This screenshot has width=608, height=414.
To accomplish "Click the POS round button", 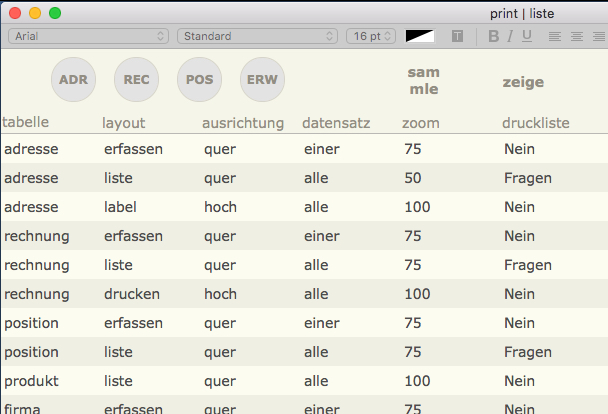I will pos(199,80).
